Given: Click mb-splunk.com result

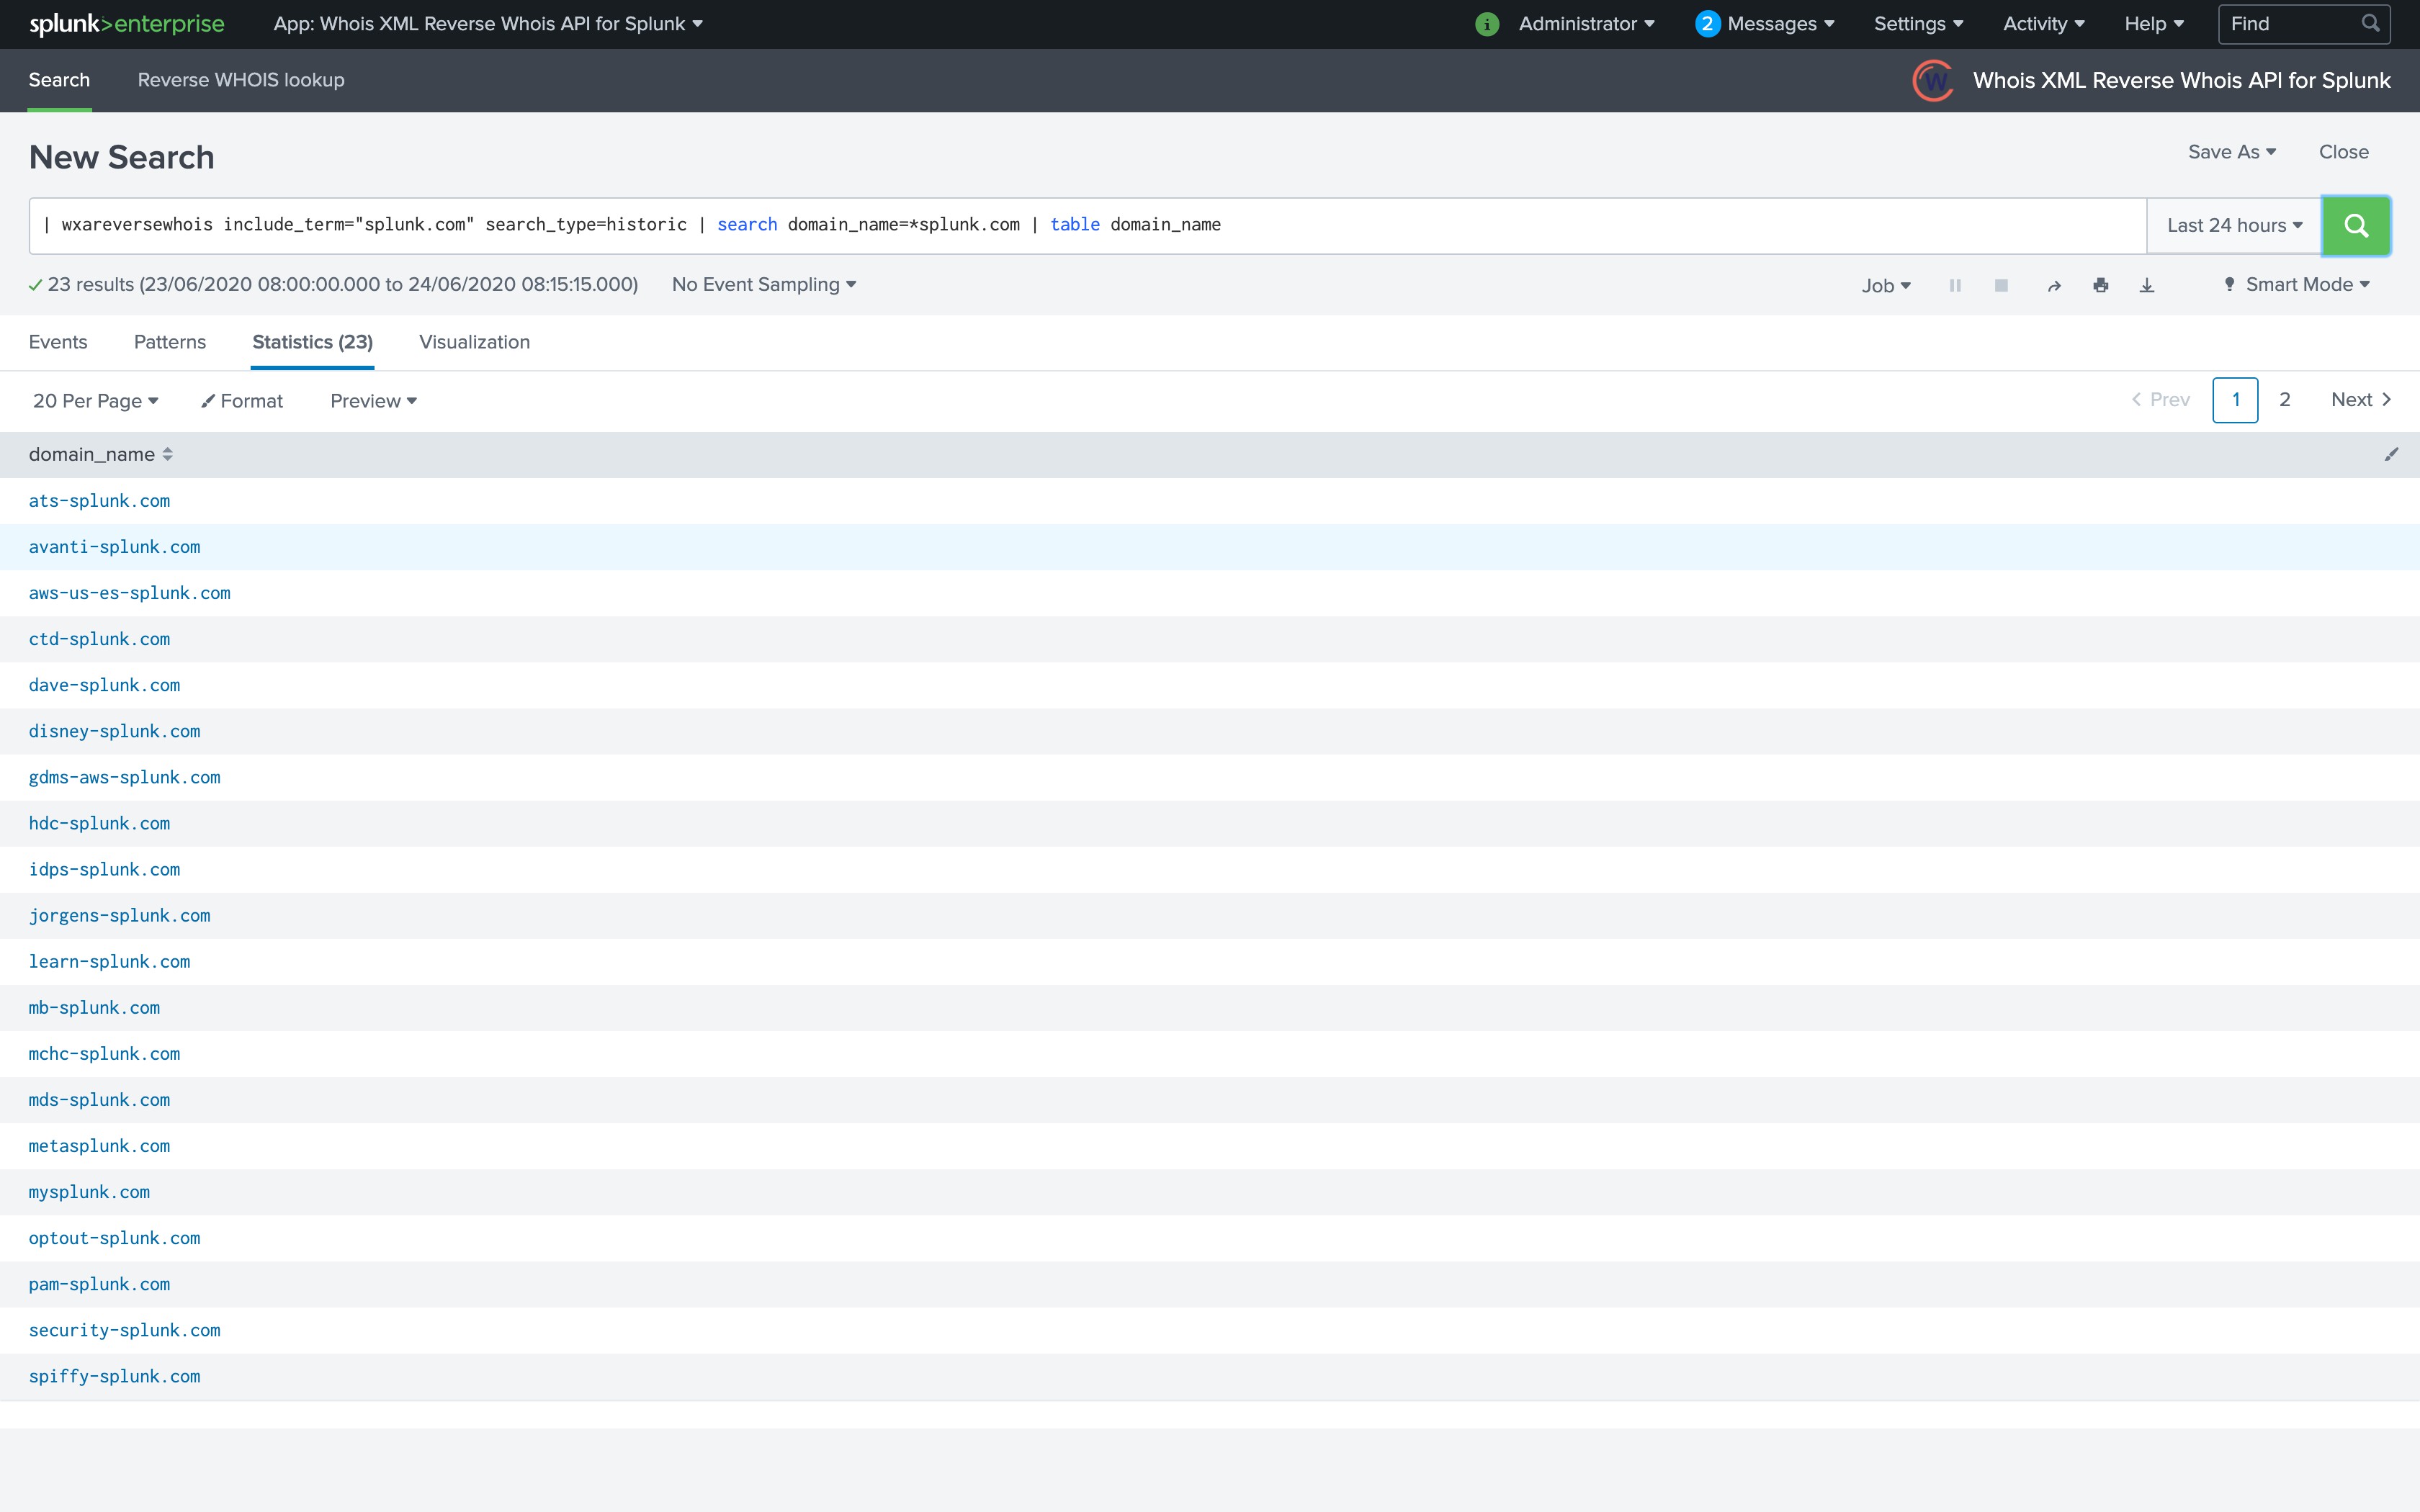Looking at the screenshot, I should pos(94,1007).
